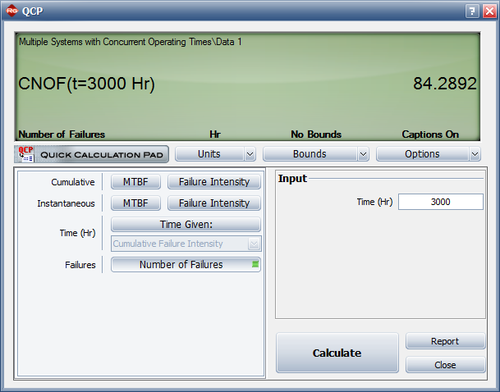500x392 pixels.
Task: Open the Cumulative Failure Intensity combo box
Action: [186, 244]
